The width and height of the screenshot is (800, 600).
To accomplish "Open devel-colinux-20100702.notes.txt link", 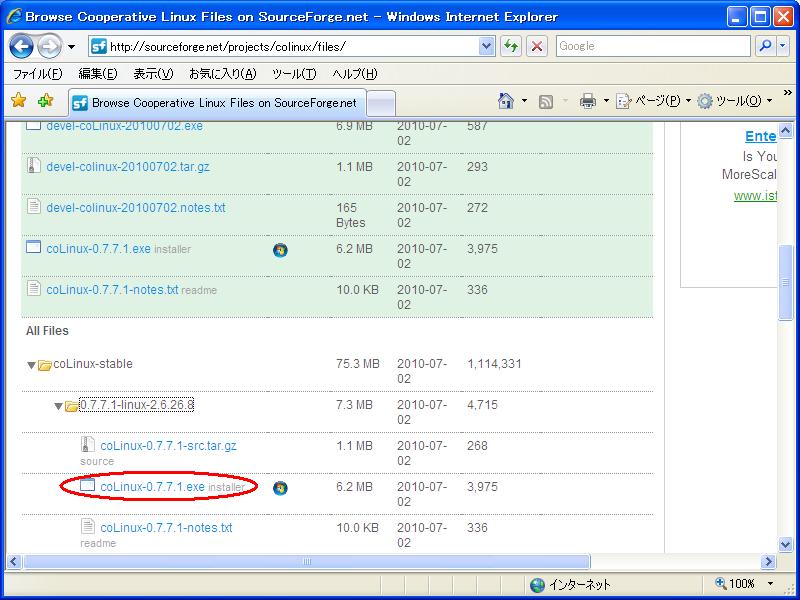I will (136, 208).
